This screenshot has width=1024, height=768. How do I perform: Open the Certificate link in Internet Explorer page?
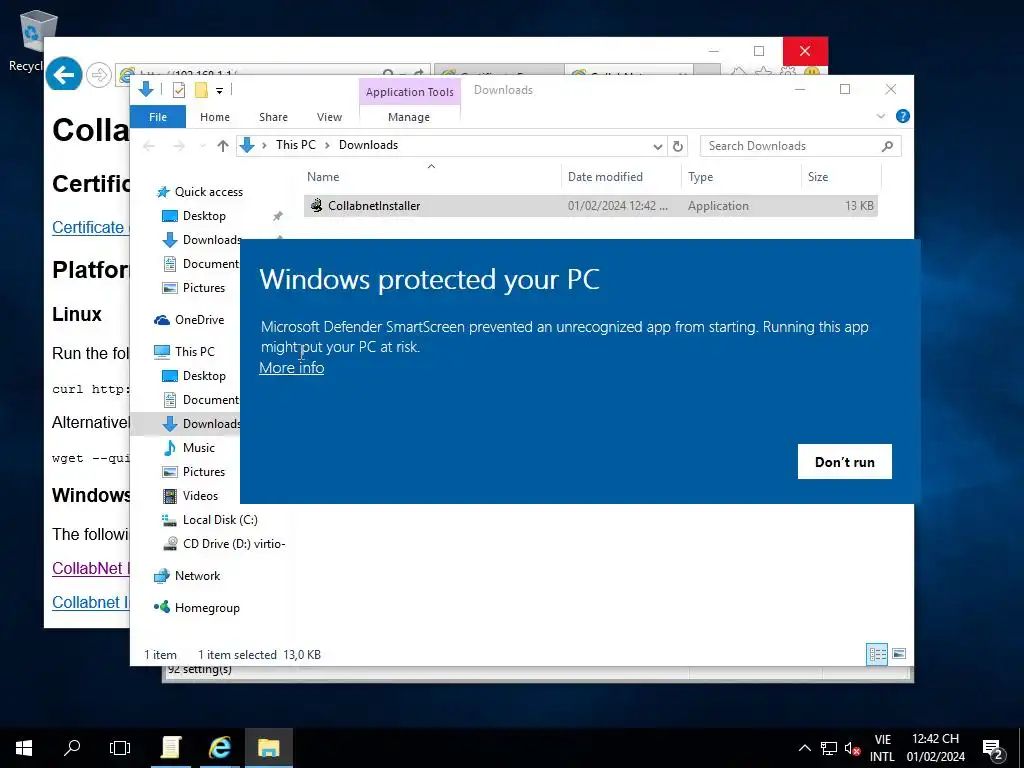[91, 227]
